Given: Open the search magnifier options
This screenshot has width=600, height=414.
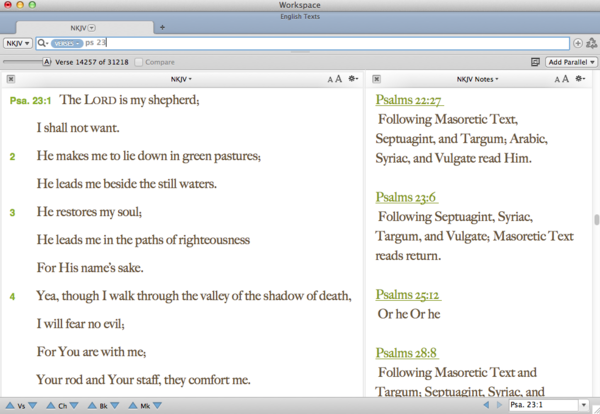Looking at the screenshot, I should click(x=42, y=43).
